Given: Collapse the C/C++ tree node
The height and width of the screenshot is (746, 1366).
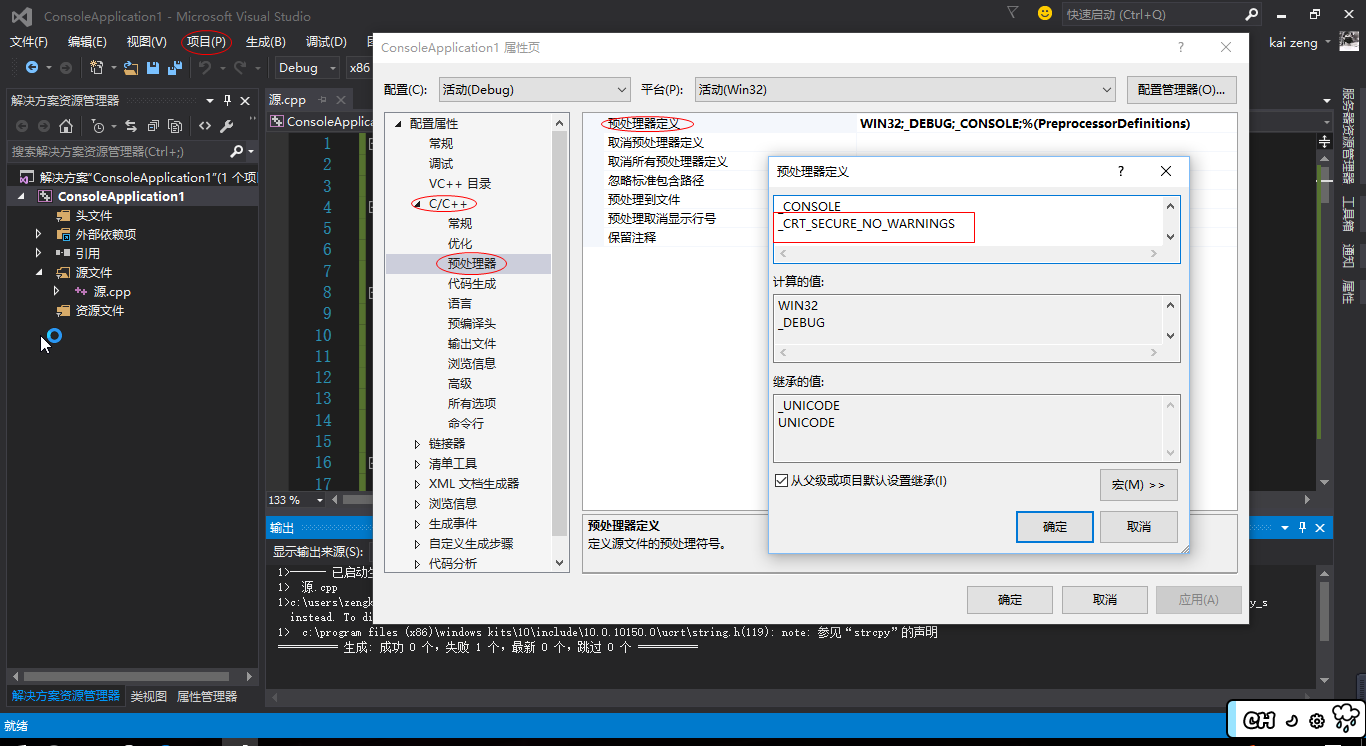Looking at the screenshot, I should (x=418, y=204).
